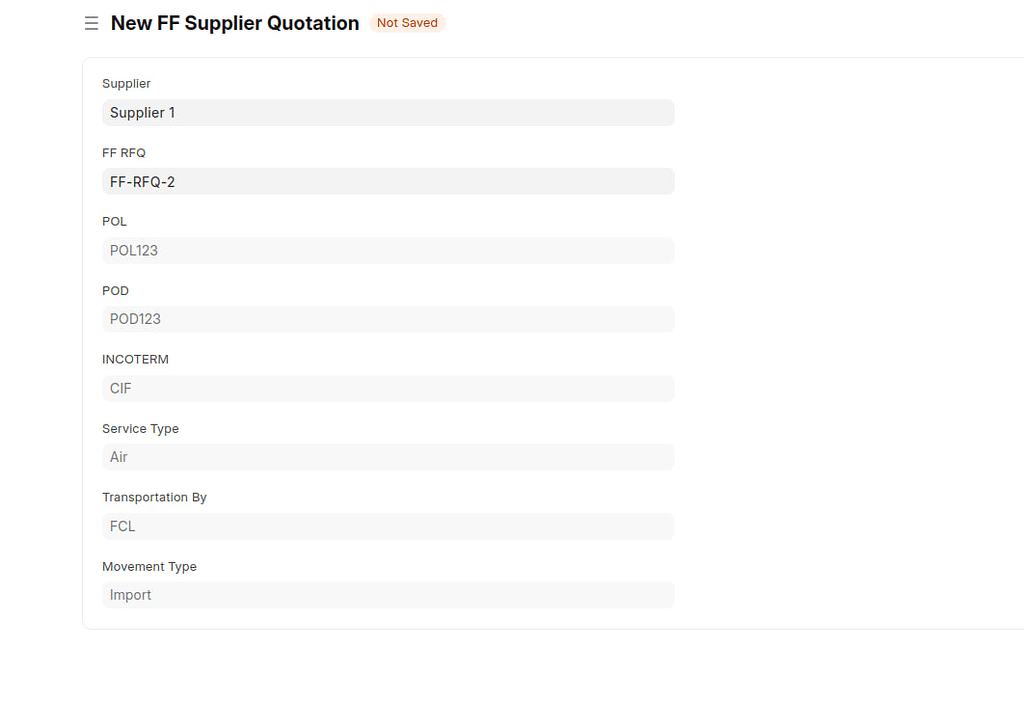
Task: Click the Movement Type field label
Action: 149,566
